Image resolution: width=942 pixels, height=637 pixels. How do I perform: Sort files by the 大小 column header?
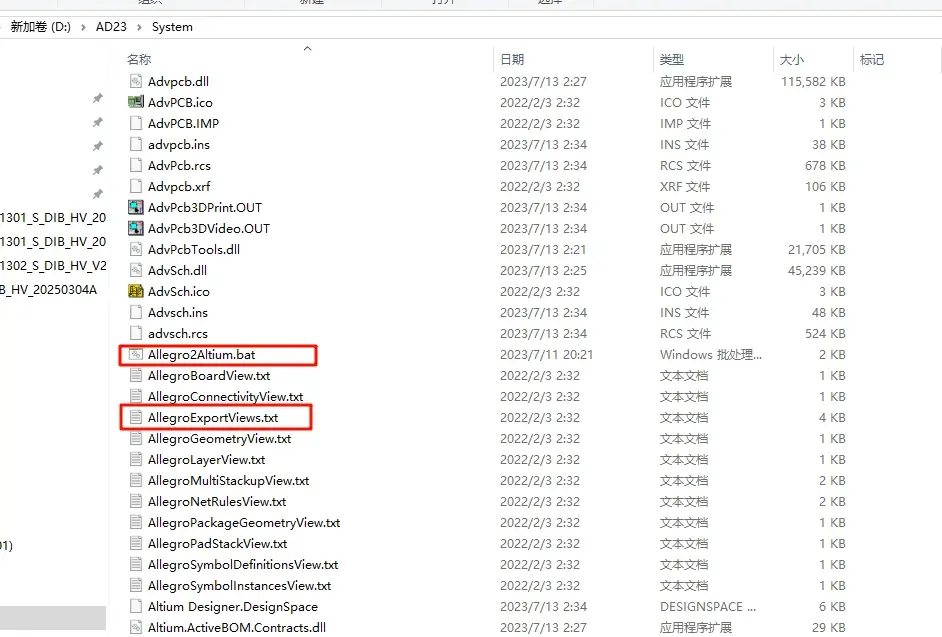pyautogui.click(x=791, y=59)
